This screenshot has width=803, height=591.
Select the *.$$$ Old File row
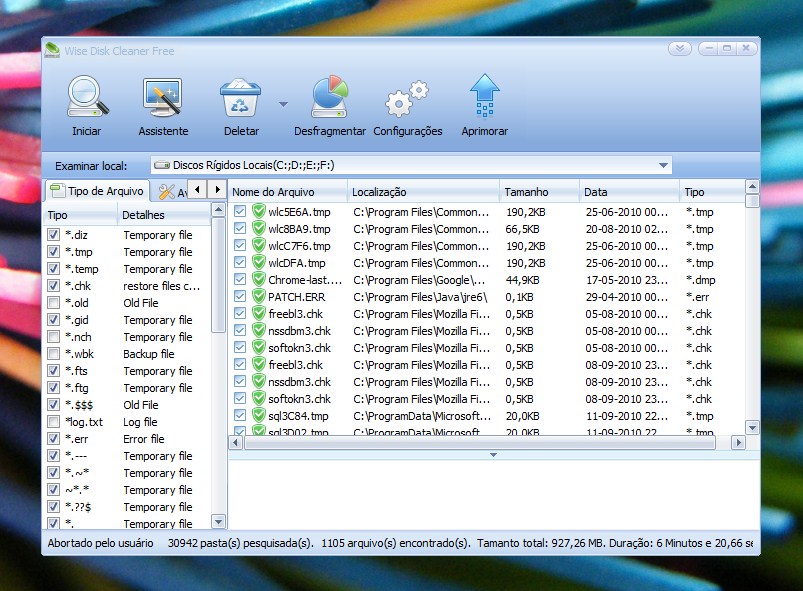[x=128, y=405]
